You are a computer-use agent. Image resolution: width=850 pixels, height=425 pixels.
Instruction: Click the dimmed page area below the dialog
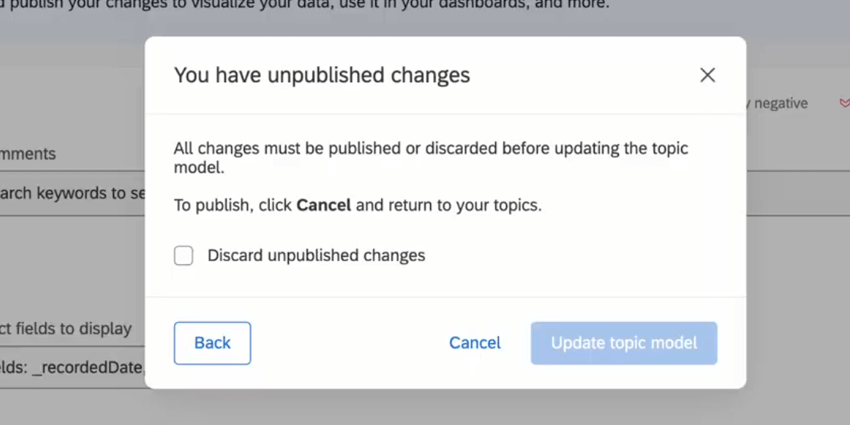(440, 407)
